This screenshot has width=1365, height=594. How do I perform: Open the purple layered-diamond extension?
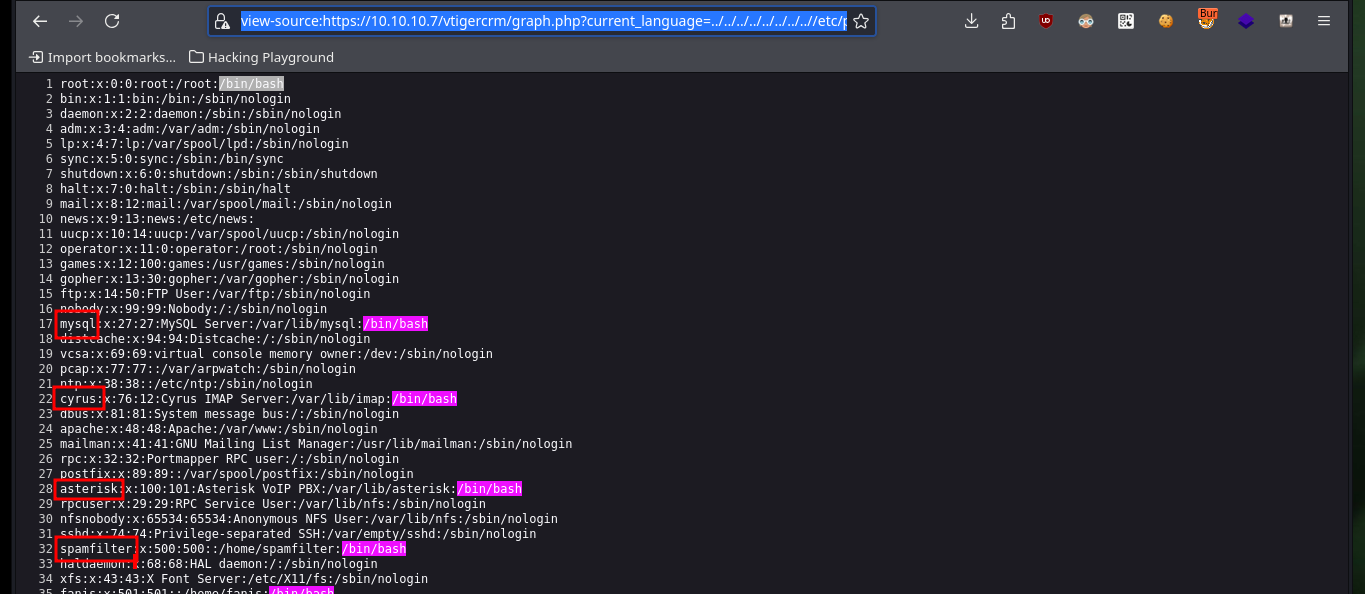tap(1246, 21)
